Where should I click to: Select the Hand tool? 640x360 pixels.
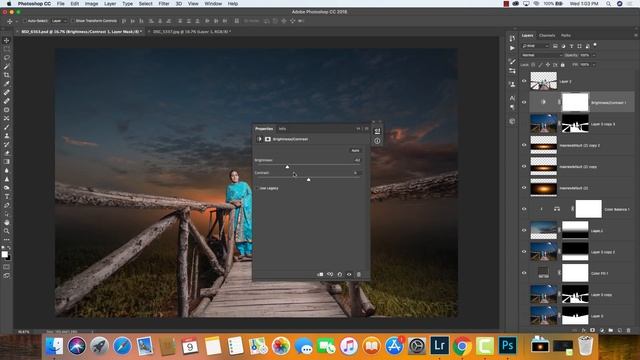pos(7,222)
